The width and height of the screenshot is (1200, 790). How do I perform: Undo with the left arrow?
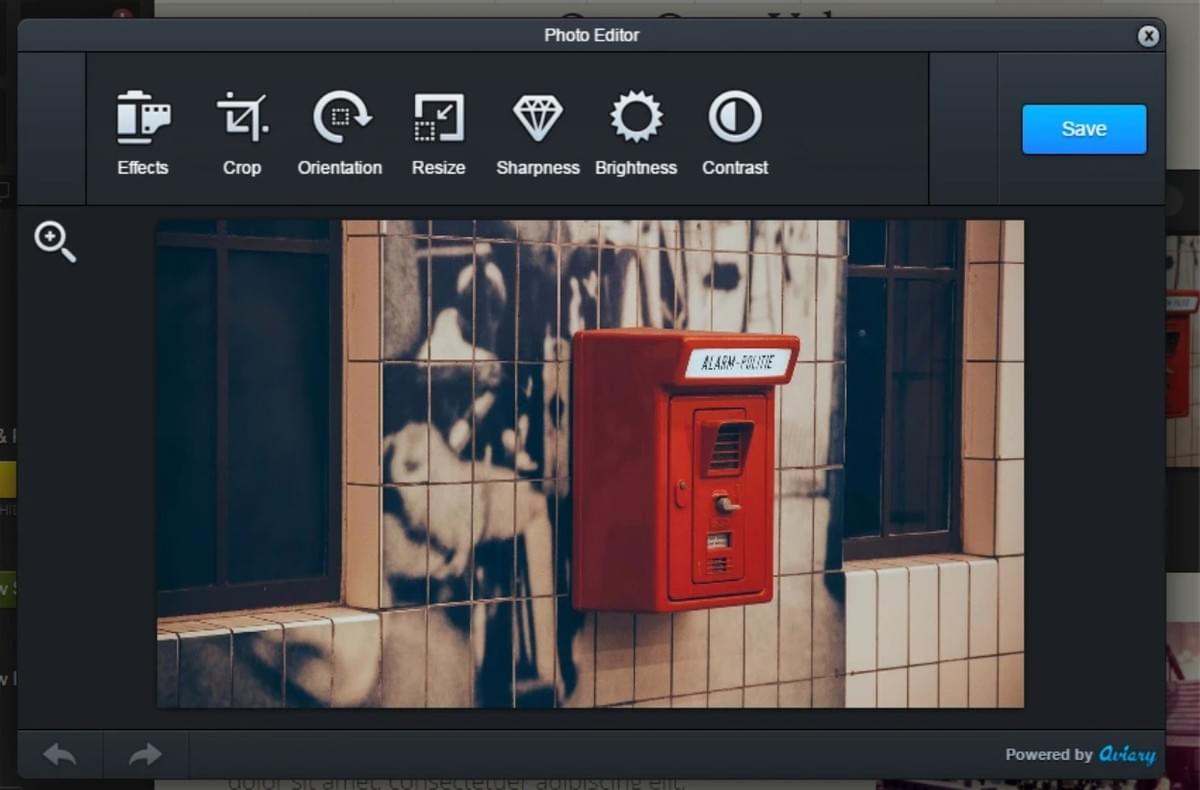[60, 754]
